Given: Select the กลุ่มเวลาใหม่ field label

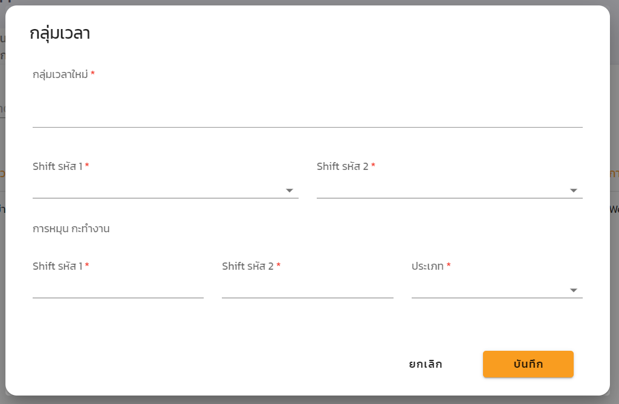Looking at the screenshot, I should [62, 75].
